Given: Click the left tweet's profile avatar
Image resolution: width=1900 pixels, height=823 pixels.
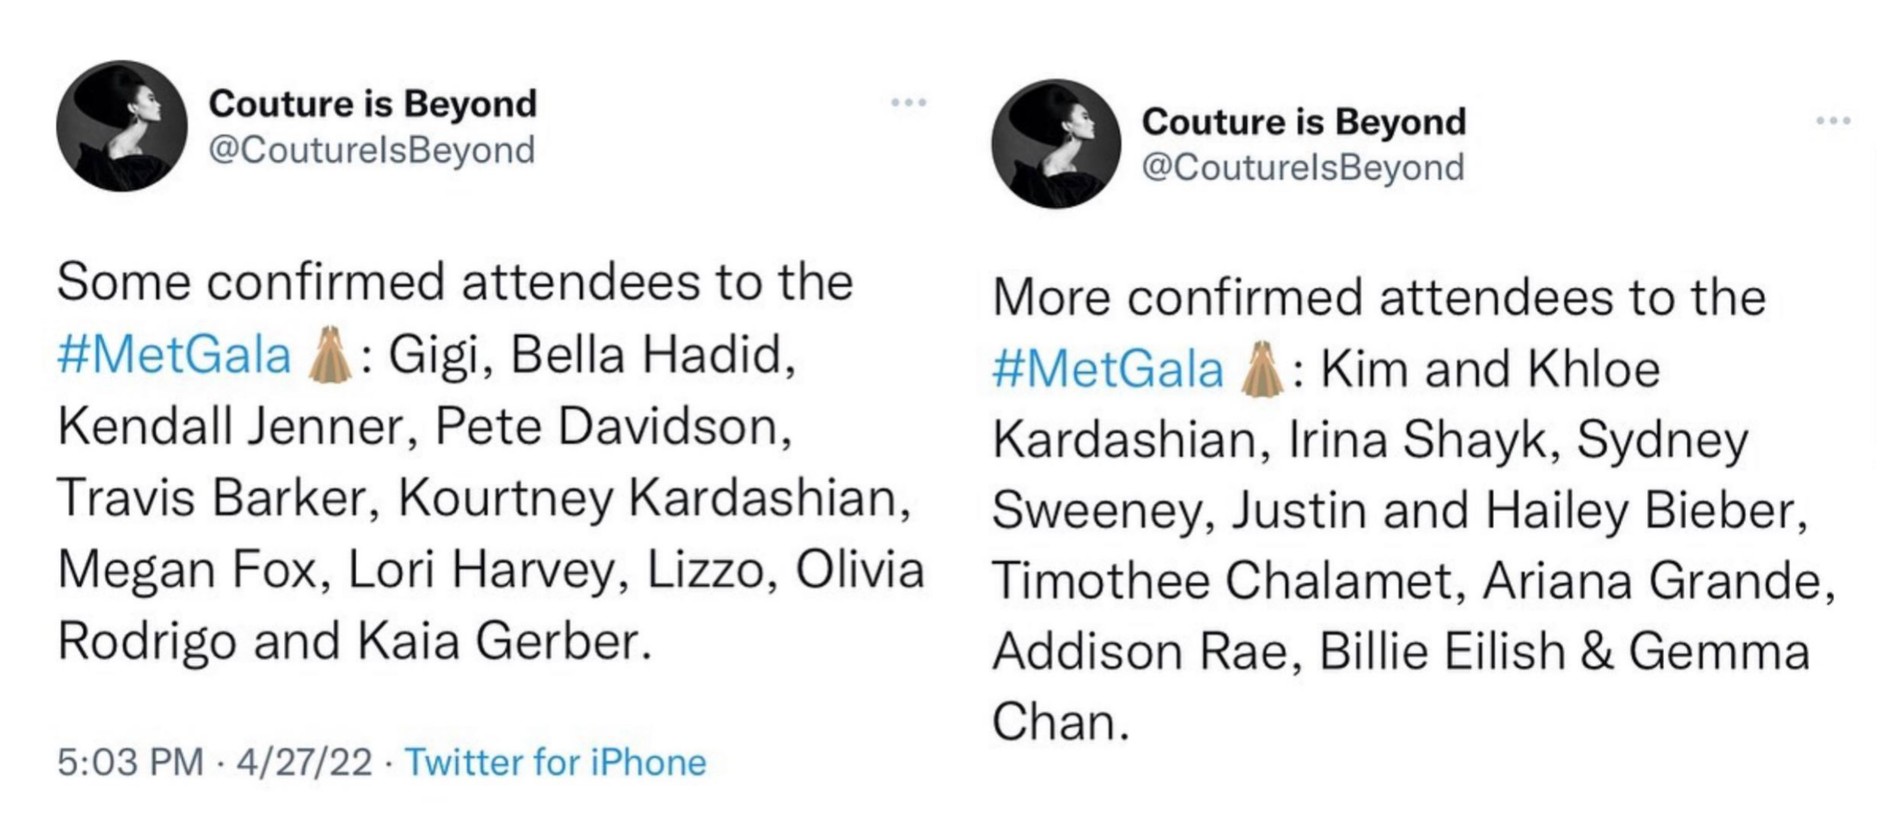Looking at the screenshot, I should click(x=121, y=126).
